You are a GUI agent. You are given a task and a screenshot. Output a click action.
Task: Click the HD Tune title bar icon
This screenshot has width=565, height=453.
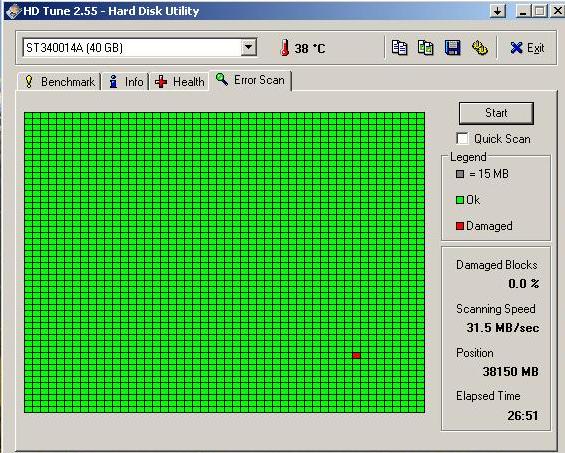click(13, 11)
